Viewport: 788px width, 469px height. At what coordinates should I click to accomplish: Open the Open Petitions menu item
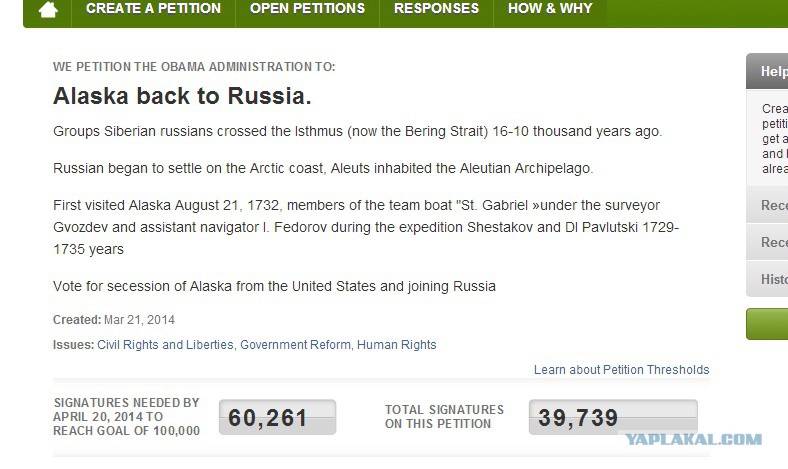[x=307, y=9]
